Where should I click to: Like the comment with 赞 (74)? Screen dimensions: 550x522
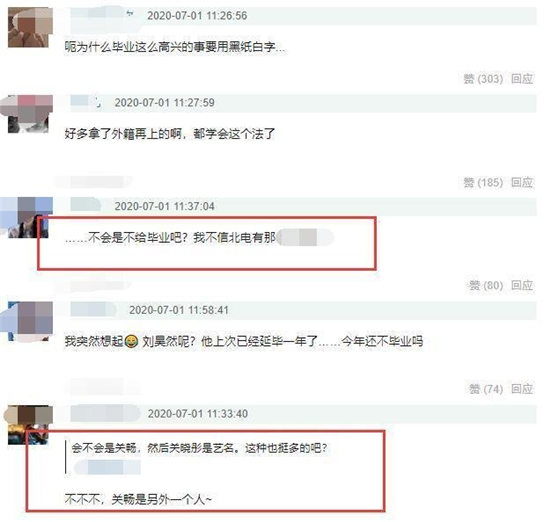click(x=486, y=389)
